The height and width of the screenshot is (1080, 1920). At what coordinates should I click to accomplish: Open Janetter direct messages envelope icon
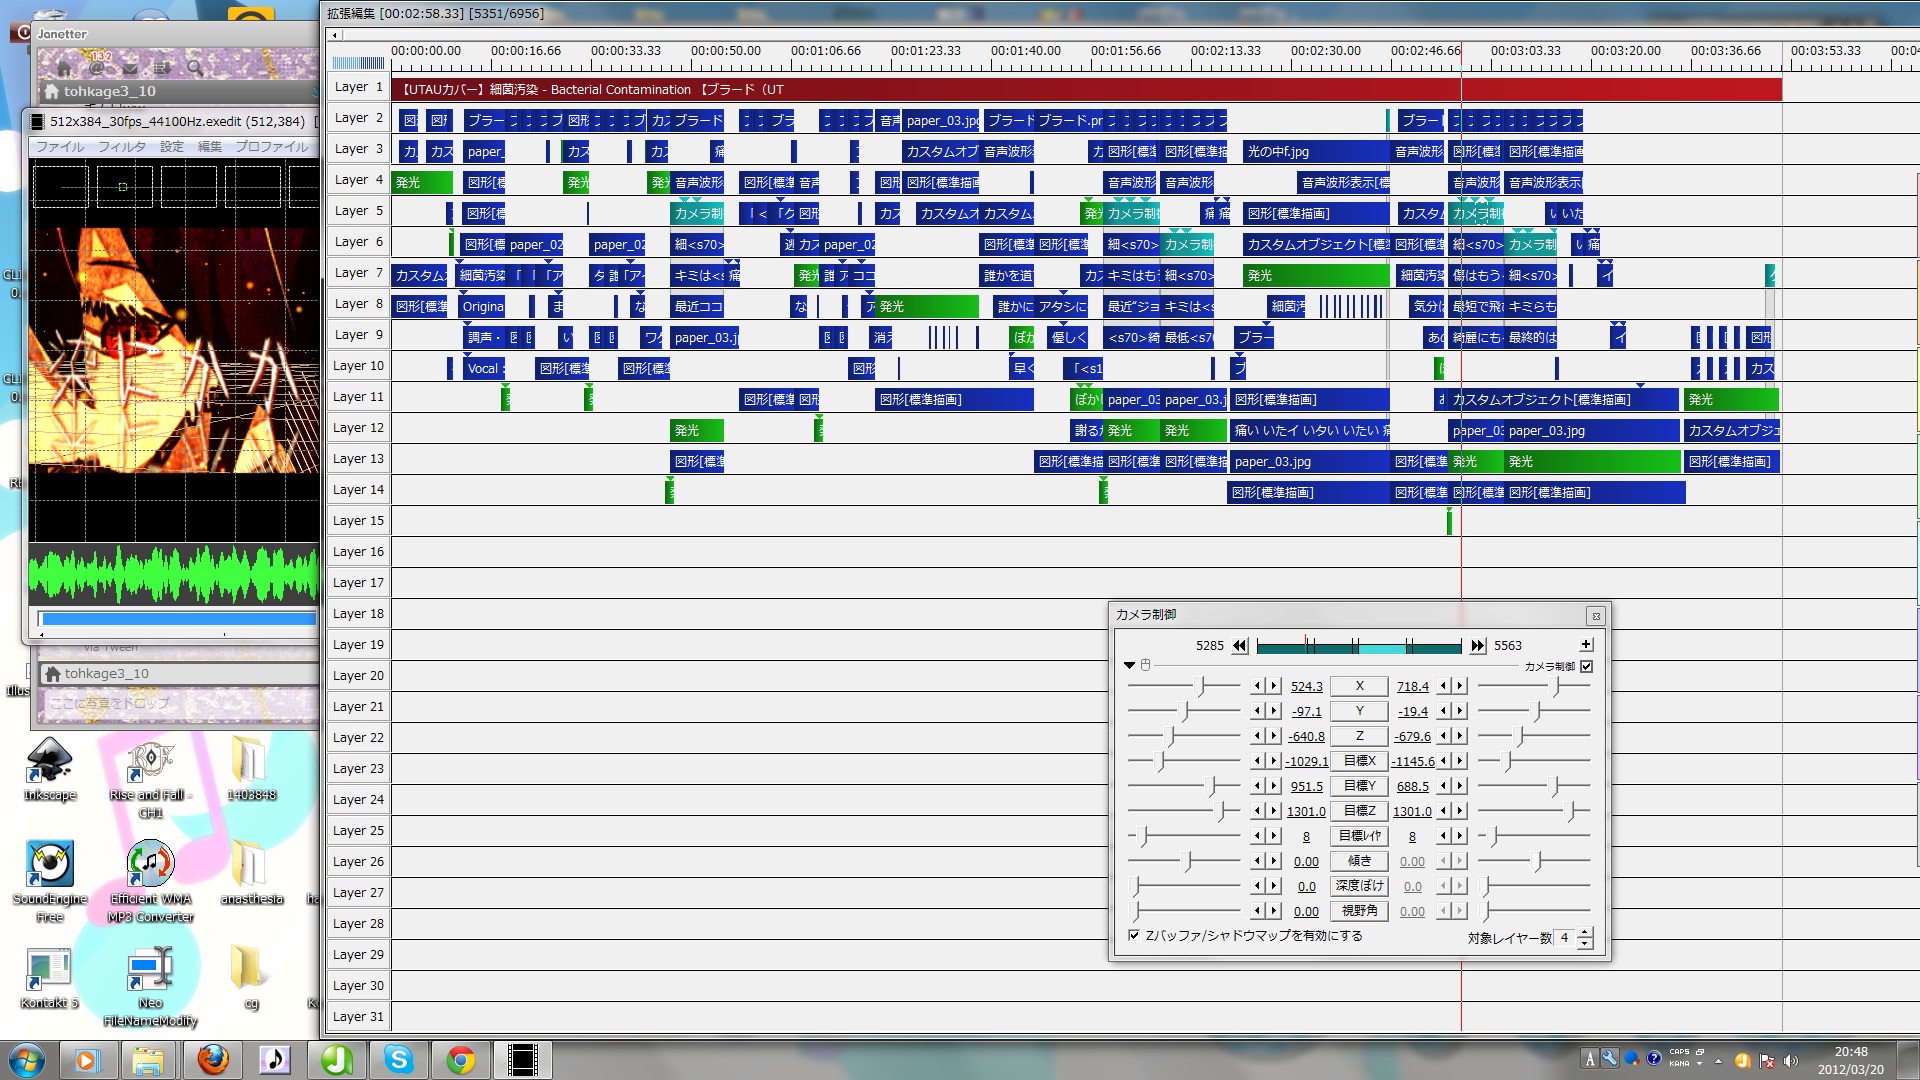[x=130, y=68]
